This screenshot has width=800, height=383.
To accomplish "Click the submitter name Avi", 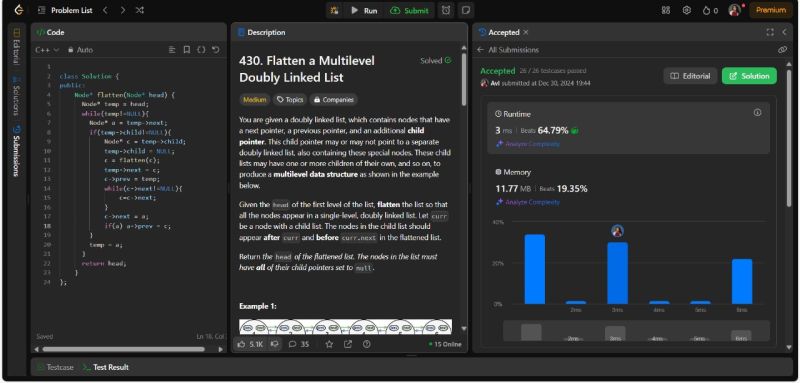I will pyautogui.click(x=495, y=83).
